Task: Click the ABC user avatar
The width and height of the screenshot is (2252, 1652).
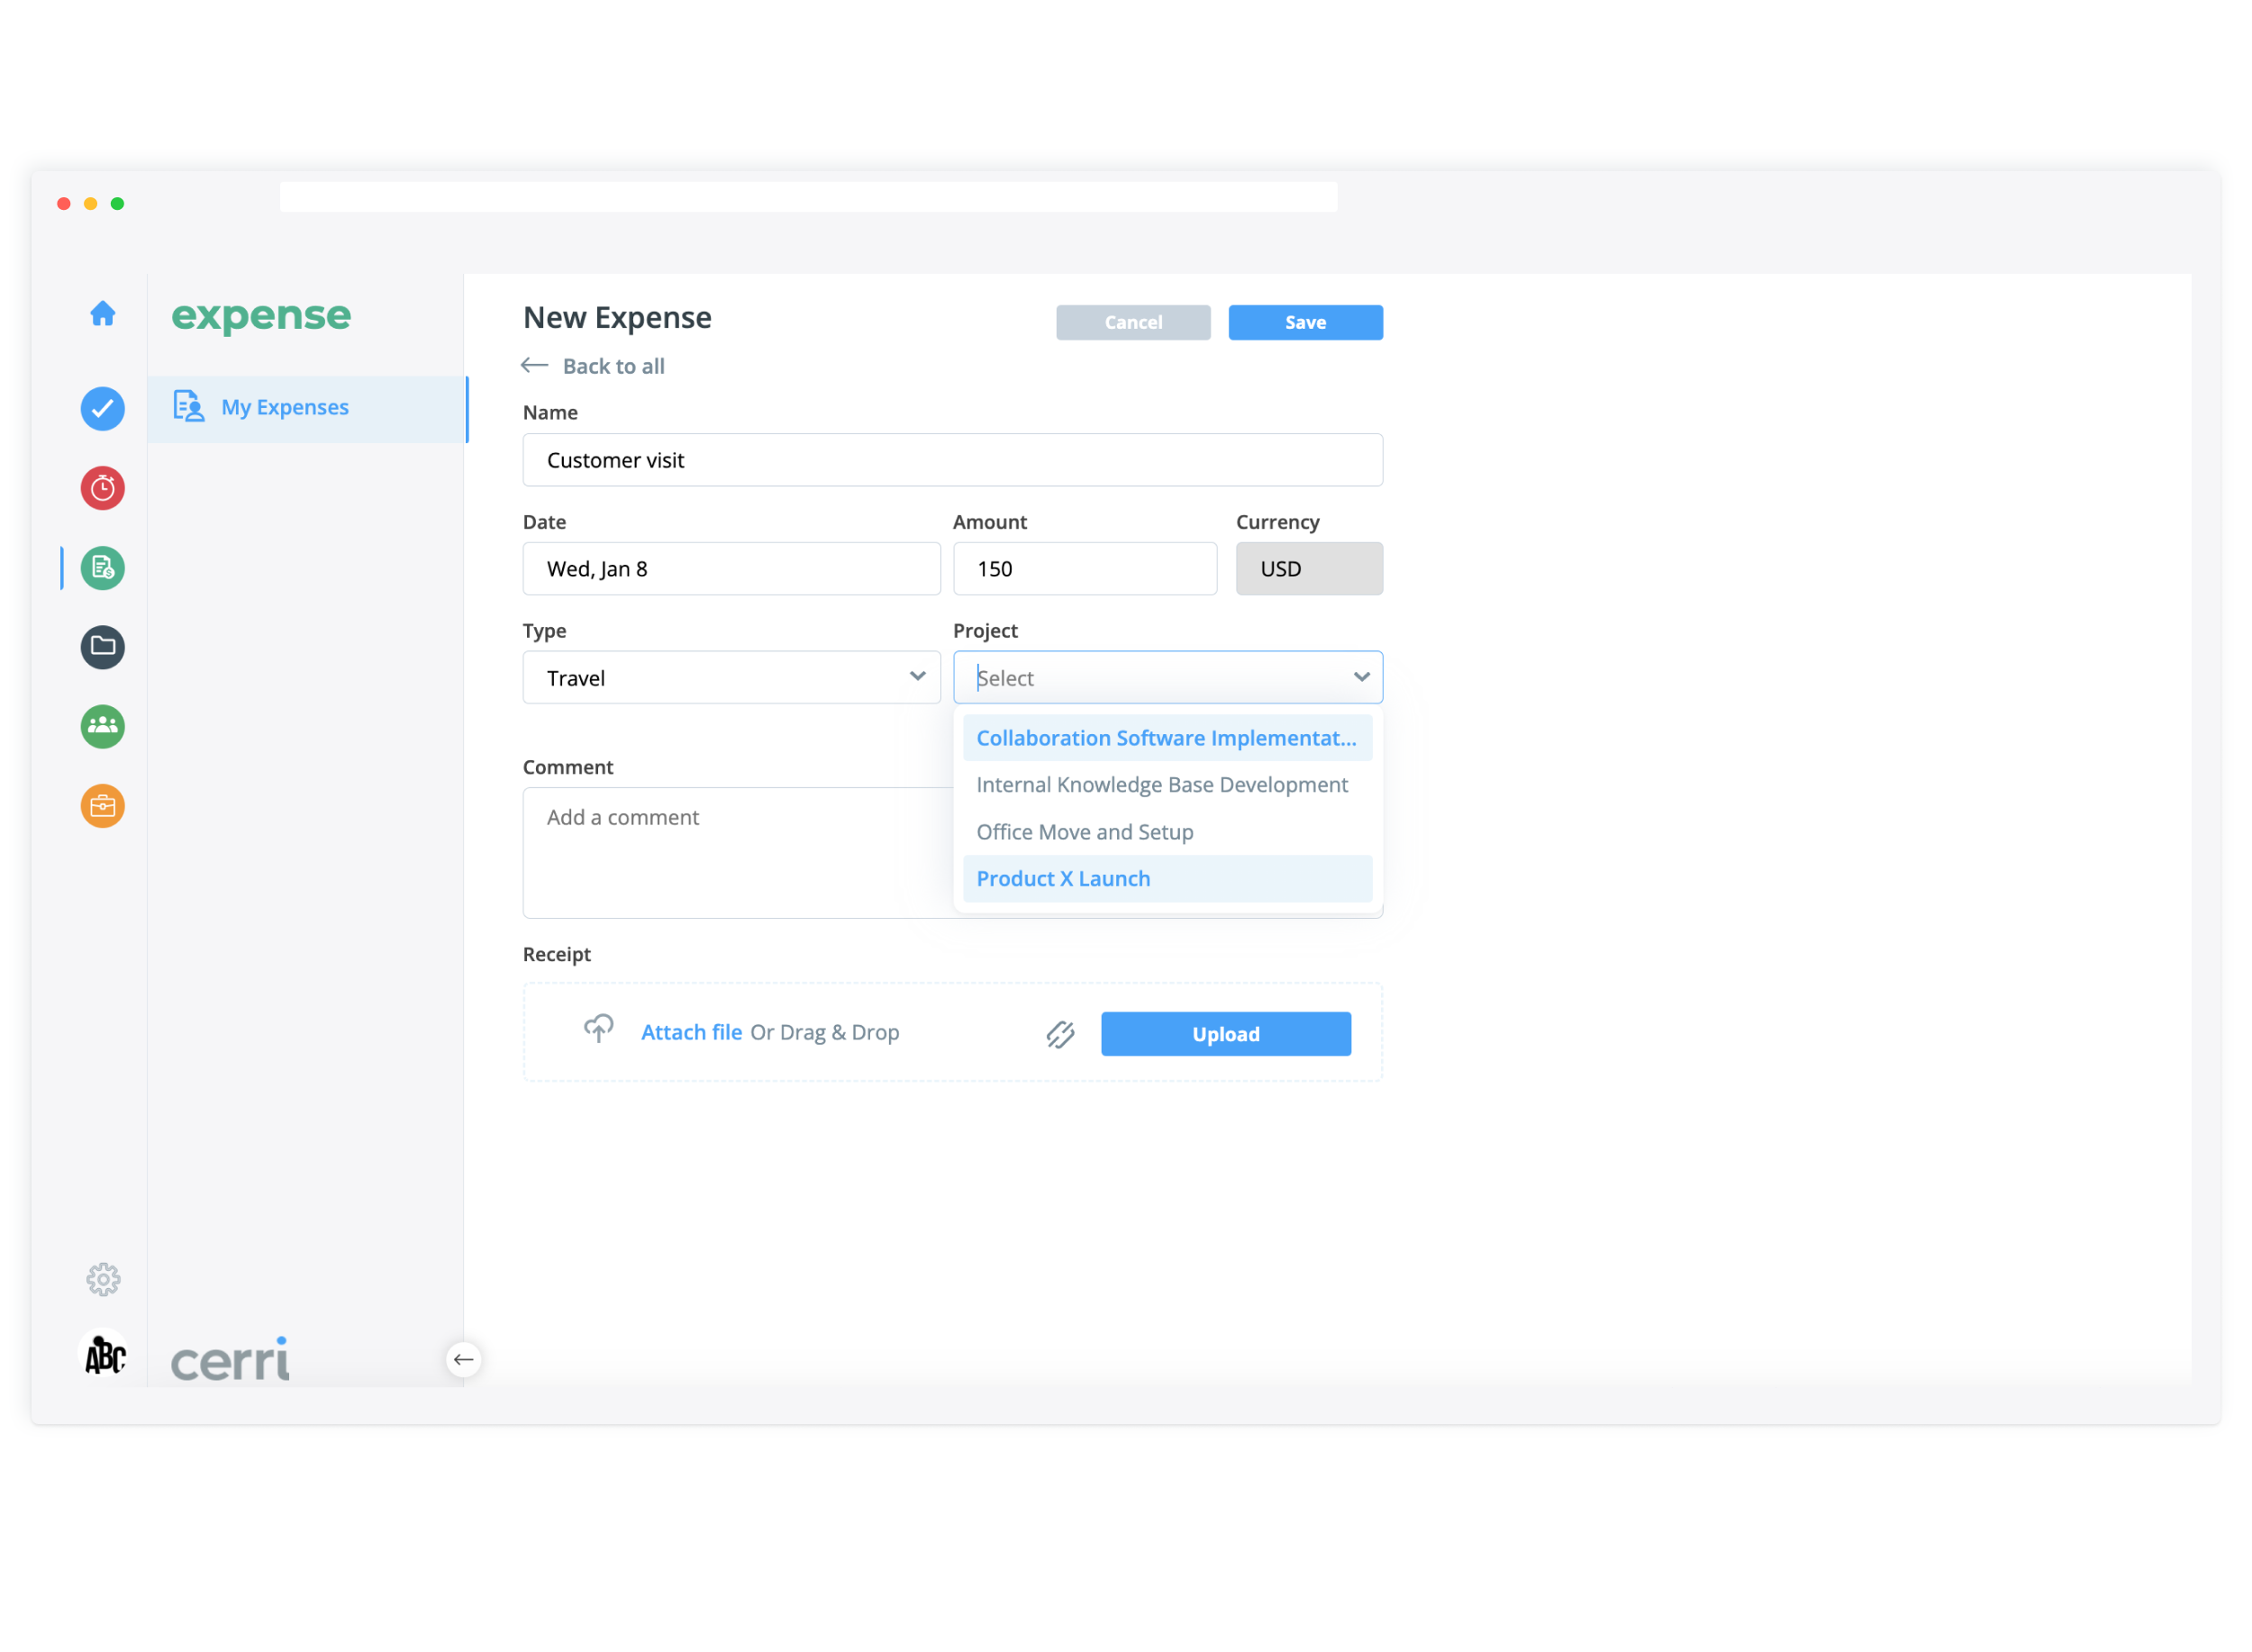Action: tap(104, 1356)
